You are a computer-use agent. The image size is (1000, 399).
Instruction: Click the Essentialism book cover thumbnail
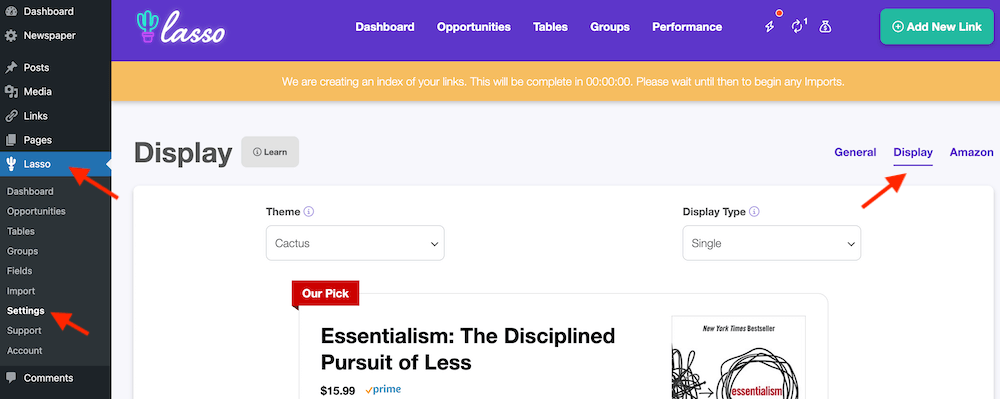(739, 357)
